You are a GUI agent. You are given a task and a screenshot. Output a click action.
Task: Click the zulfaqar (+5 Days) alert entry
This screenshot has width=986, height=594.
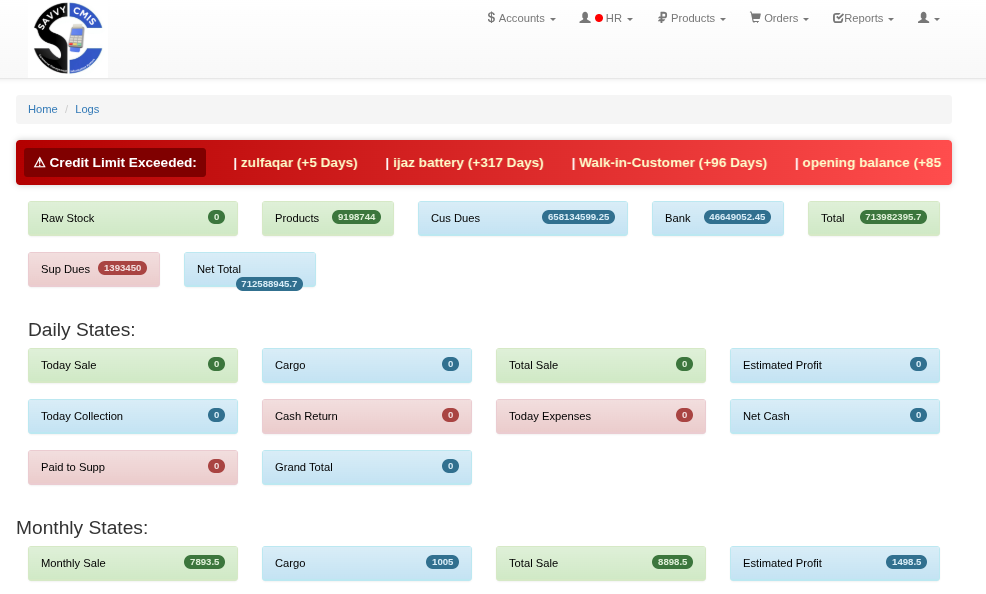295,163
